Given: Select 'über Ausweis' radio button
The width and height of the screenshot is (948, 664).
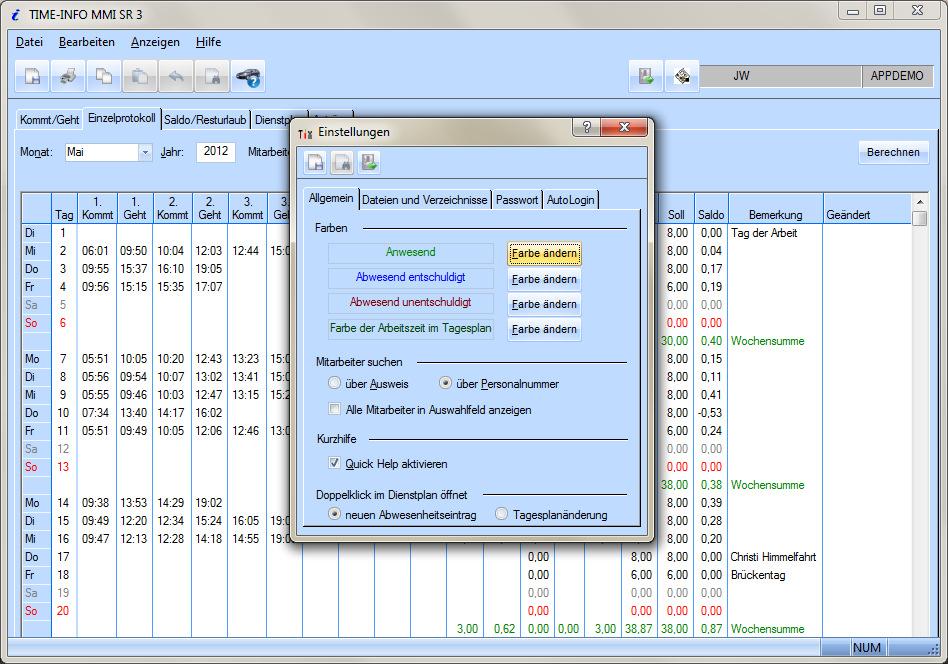Looking at the screenshot, I should 334,383.
